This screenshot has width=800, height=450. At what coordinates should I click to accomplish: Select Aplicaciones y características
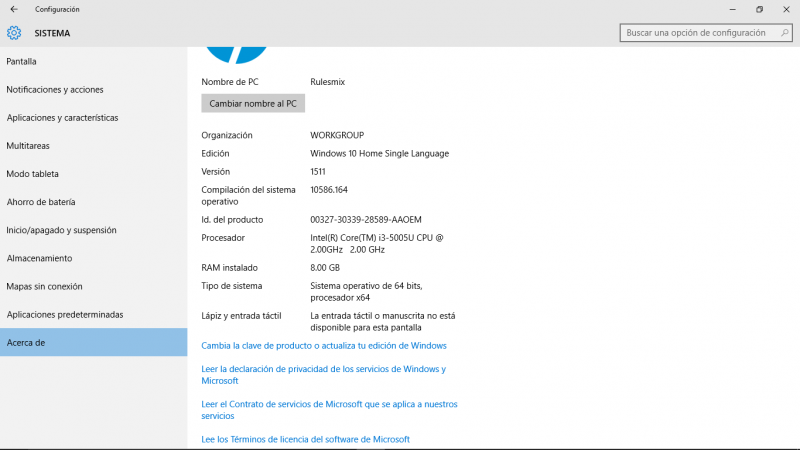[93, 117]
